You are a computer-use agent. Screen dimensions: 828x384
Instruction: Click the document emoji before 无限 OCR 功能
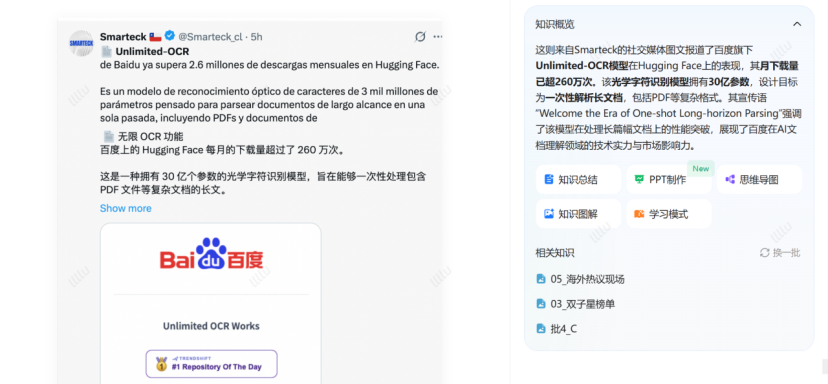108,136
